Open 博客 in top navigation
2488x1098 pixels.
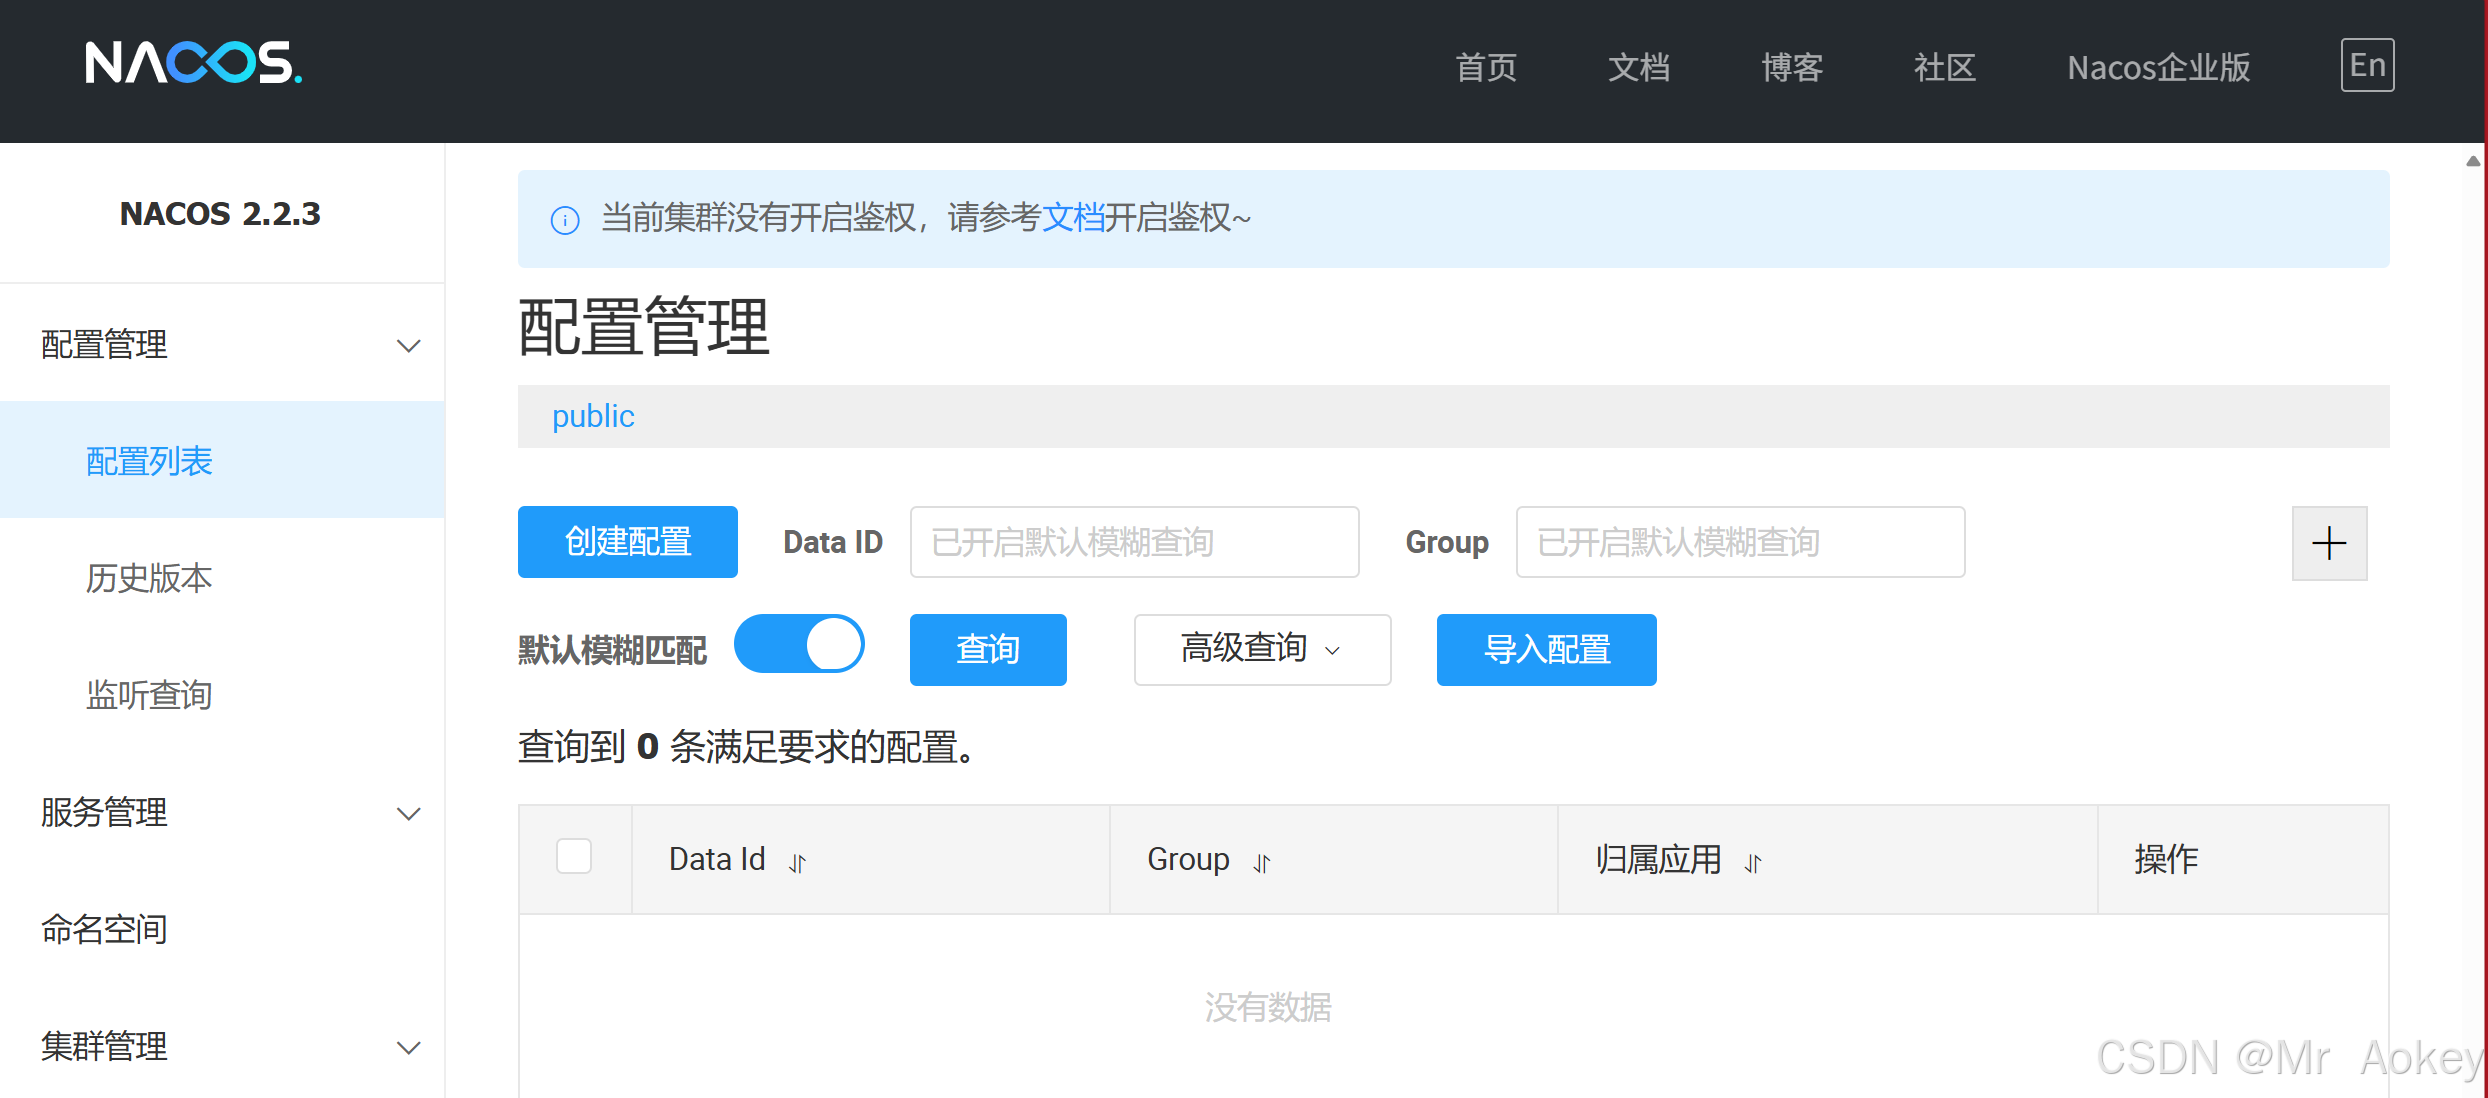coord(1792,67)
